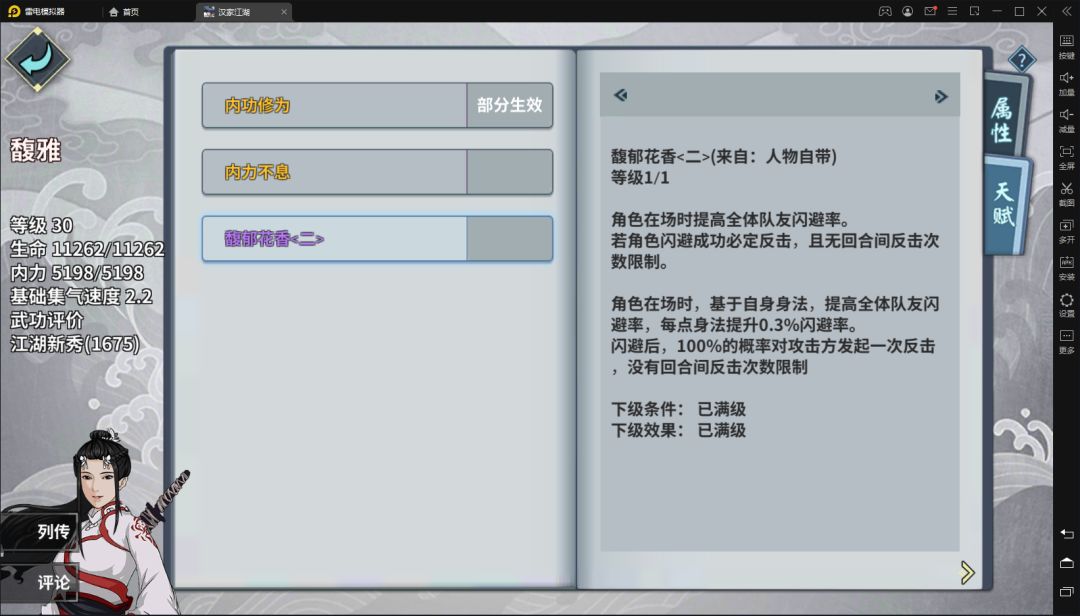Open the 评论 comments button

click(39, 583)
